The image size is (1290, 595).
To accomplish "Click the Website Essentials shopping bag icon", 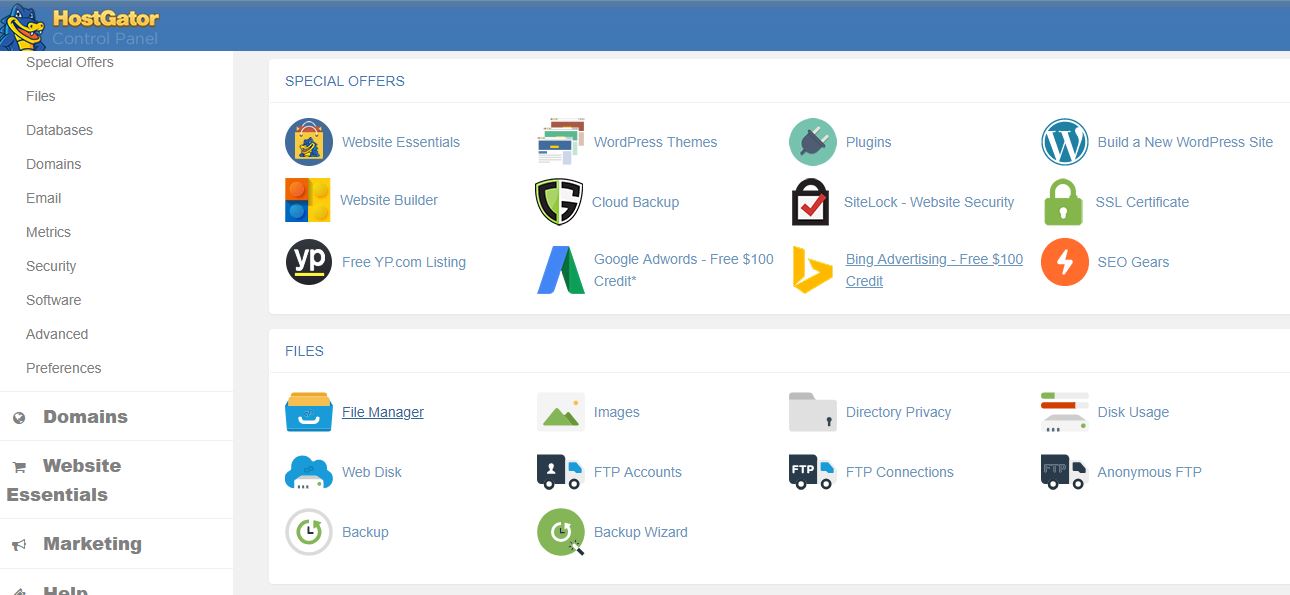I will tap(309, 142).
